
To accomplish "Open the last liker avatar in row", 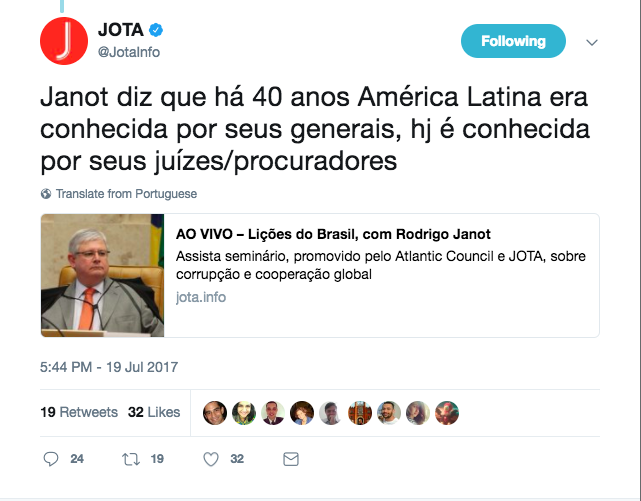I will pyautogui.click(x=447, y=413).
